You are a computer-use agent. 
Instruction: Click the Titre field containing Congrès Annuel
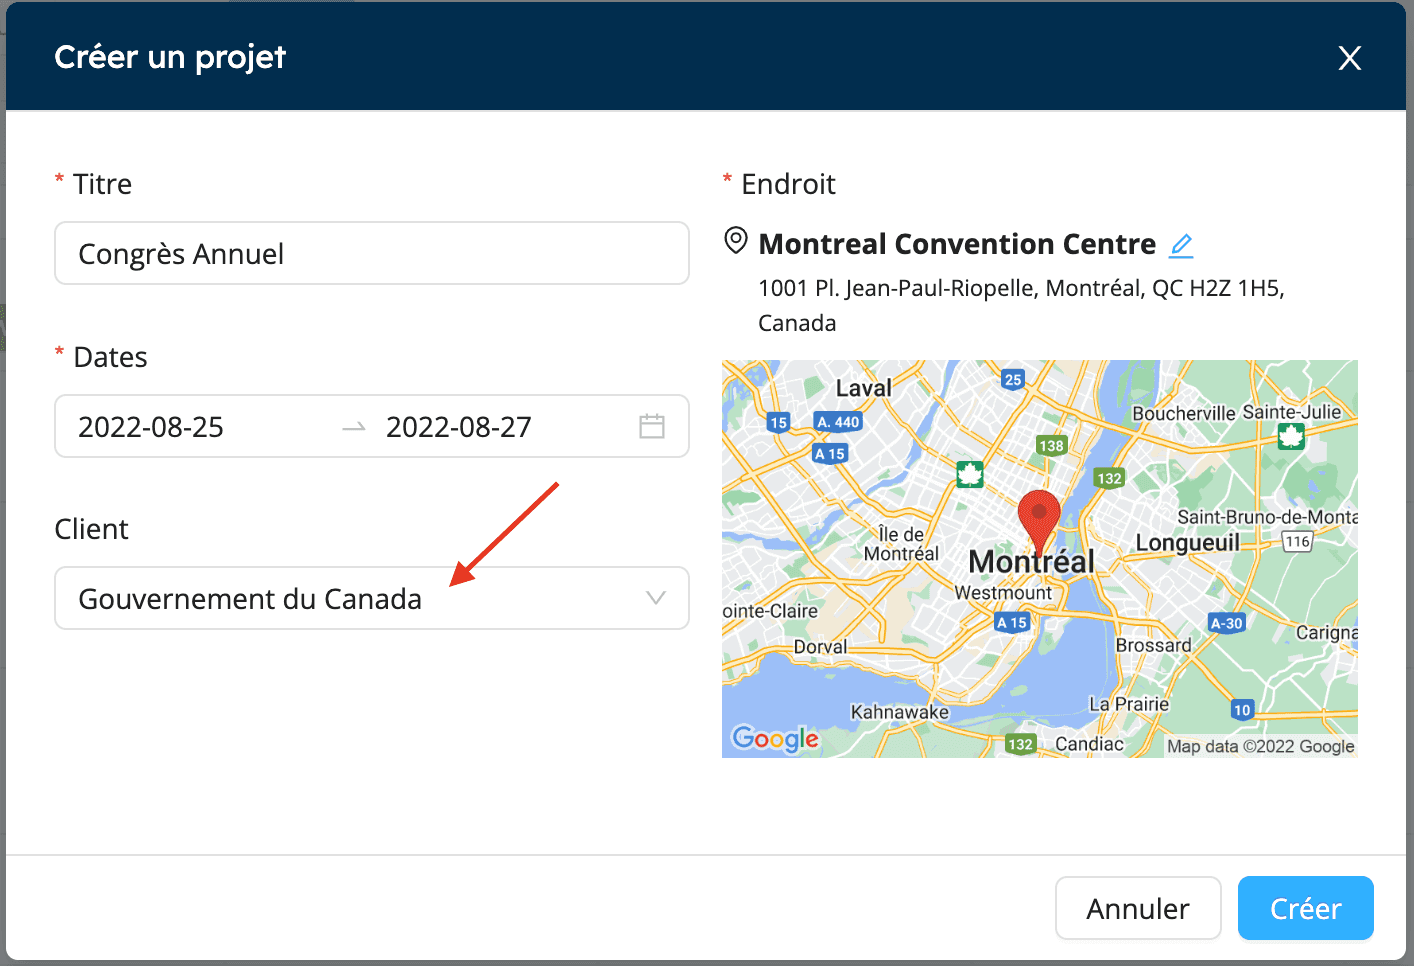[x=372, y=253]
